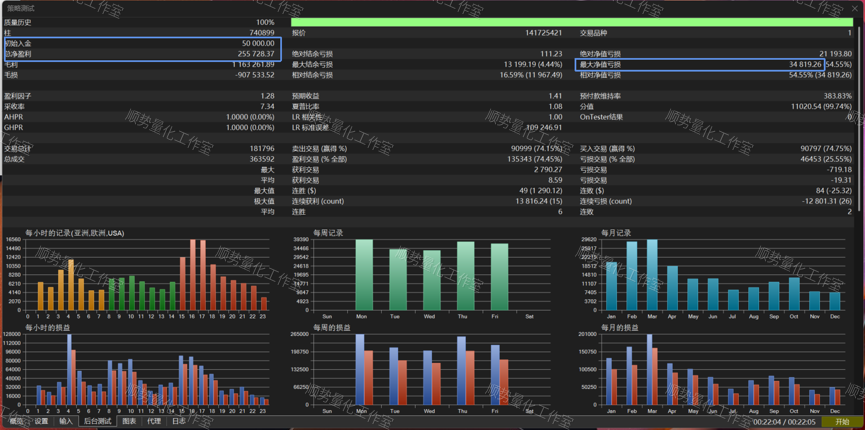Select the 卖出交易 value 90999 (74.15%)
This screenshot has width=865, height=430.
click(537, 148)
